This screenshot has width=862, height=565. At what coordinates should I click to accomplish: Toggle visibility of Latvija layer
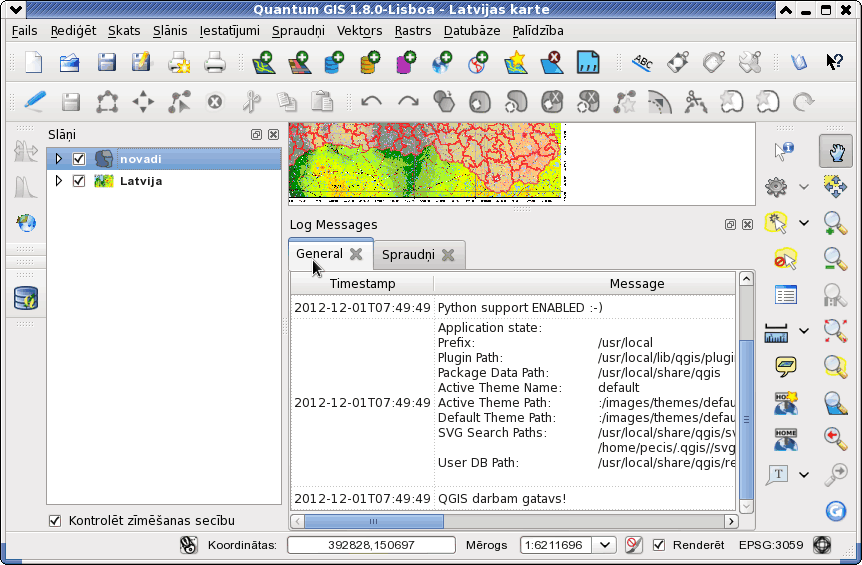[79, 181]
